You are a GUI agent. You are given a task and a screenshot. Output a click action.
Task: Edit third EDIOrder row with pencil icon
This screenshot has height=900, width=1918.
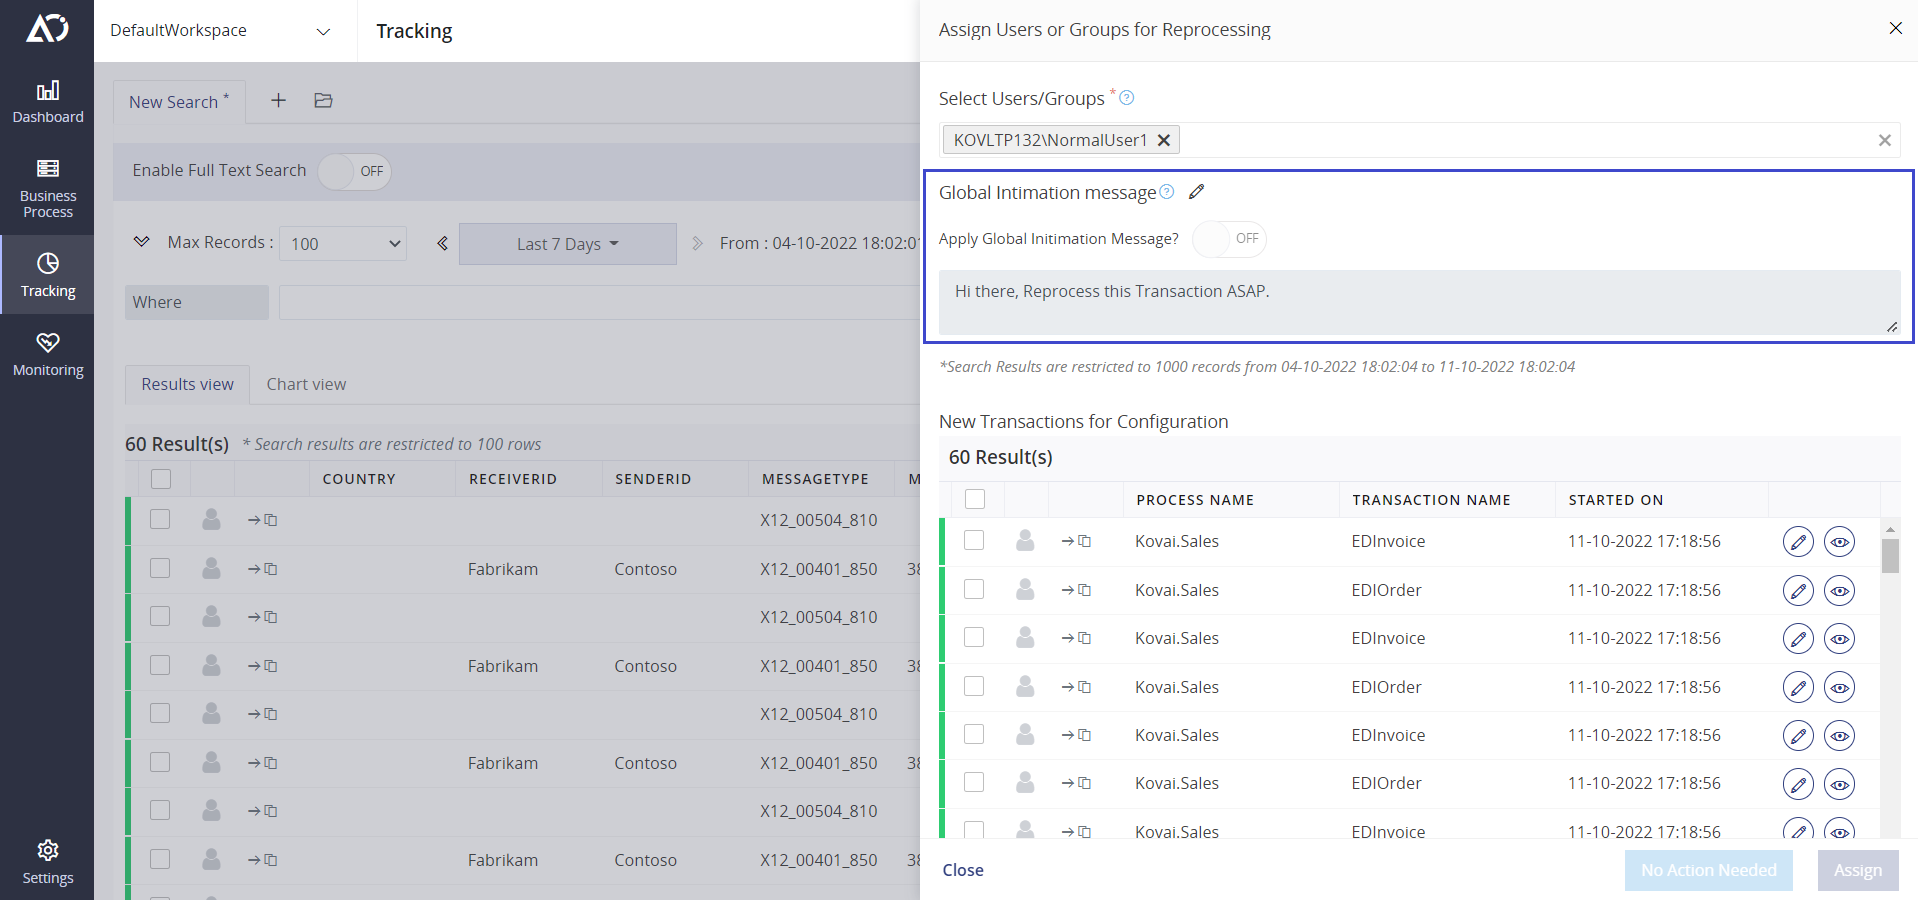tap(1798, 784)
